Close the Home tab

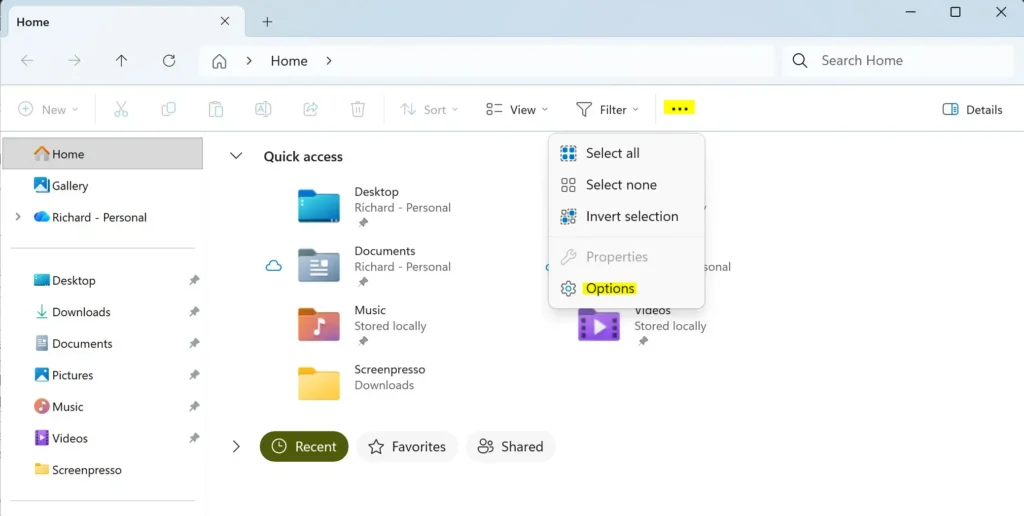[225, 21]
